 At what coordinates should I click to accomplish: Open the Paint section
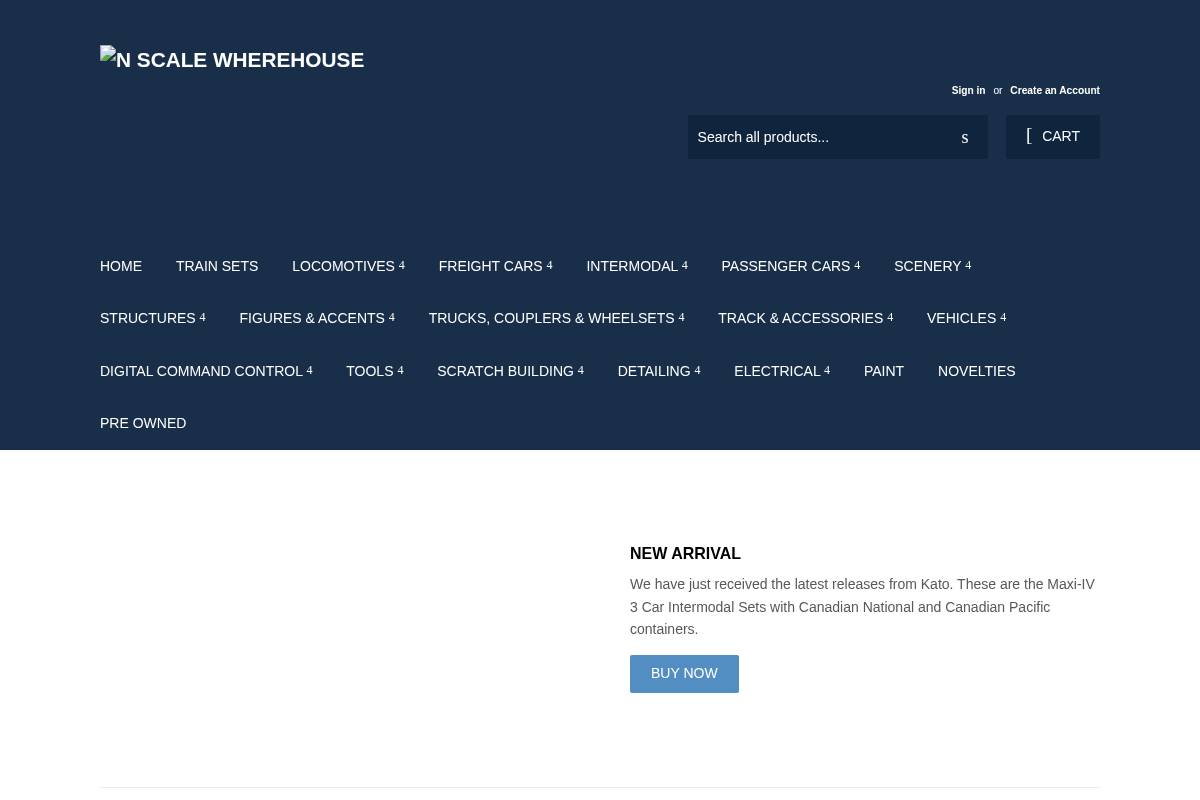coord(883,371)
